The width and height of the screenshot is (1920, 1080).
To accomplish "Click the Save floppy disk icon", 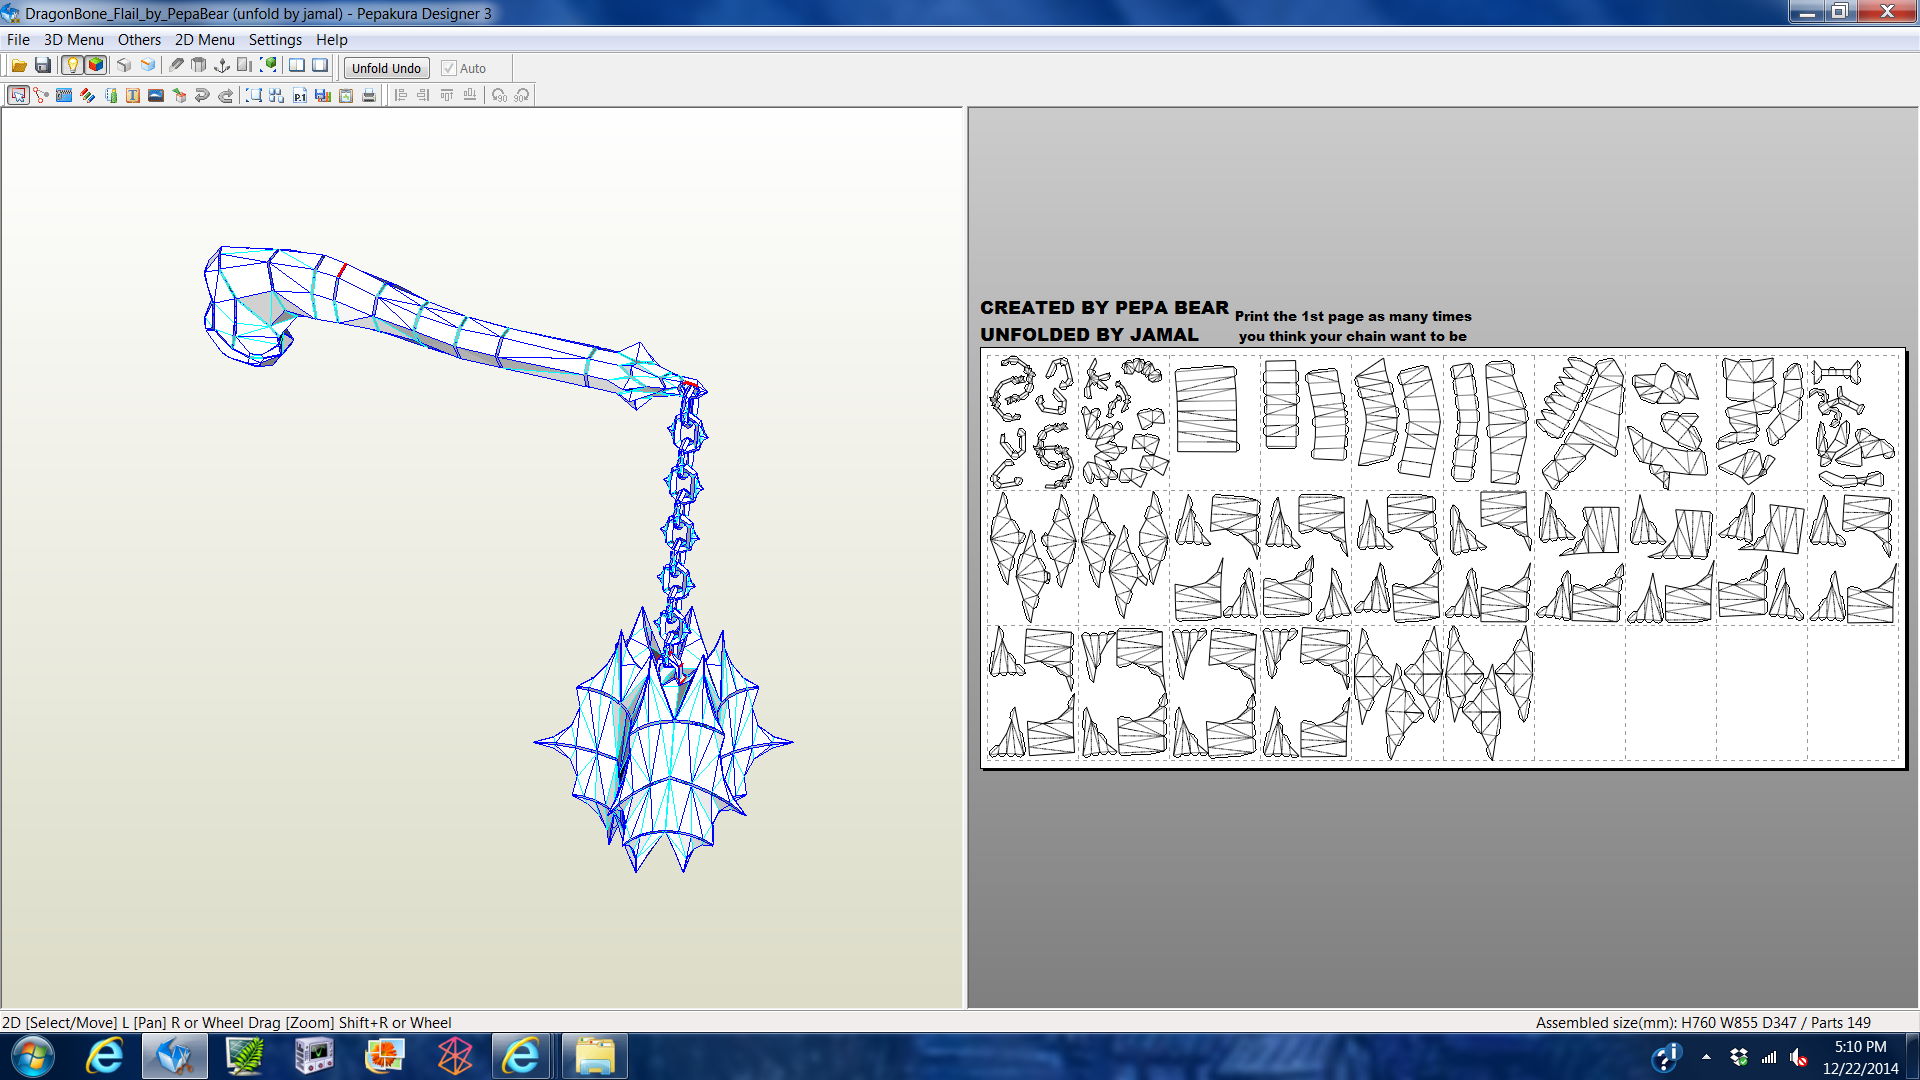I will coord(43,66).
